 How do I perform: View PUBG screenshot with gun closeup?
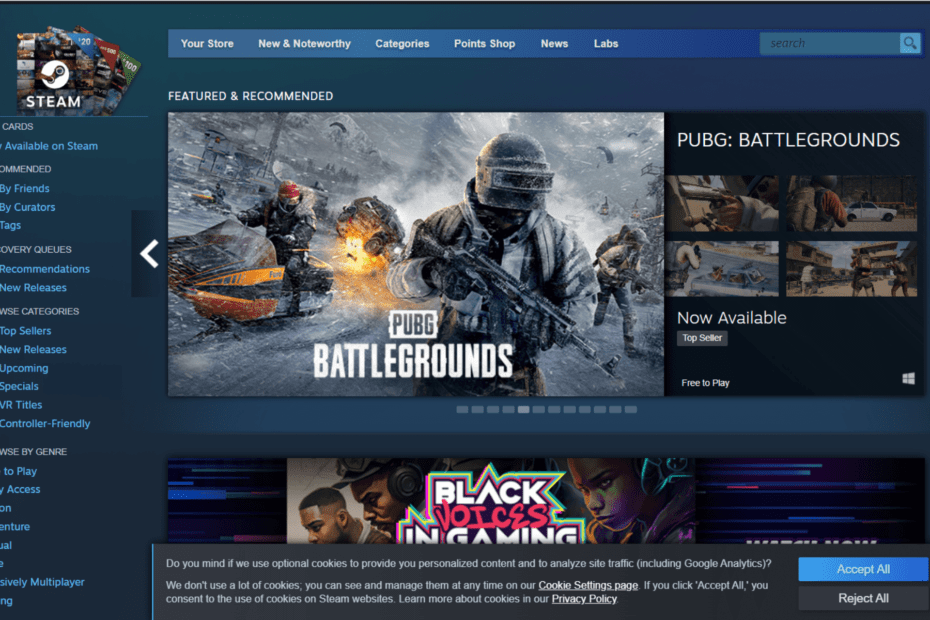[722, 204]
